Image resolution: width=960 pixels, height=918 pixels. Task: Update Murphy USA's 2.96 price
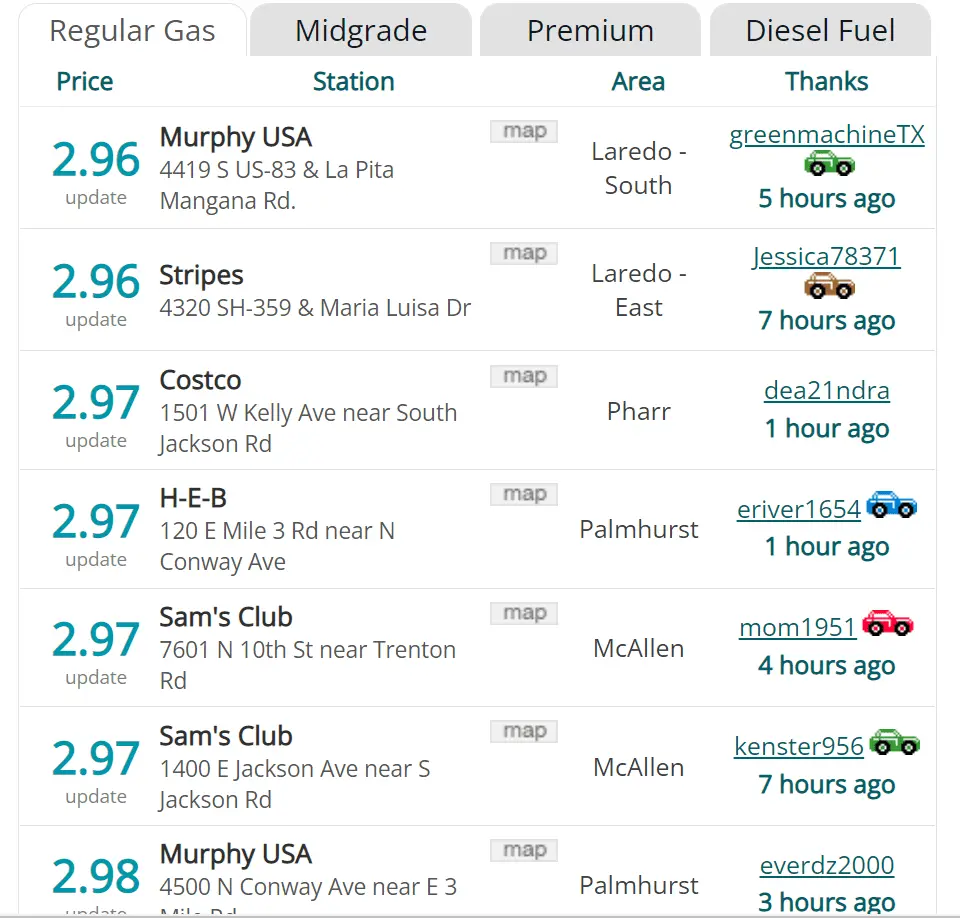(x=95, y=197)
